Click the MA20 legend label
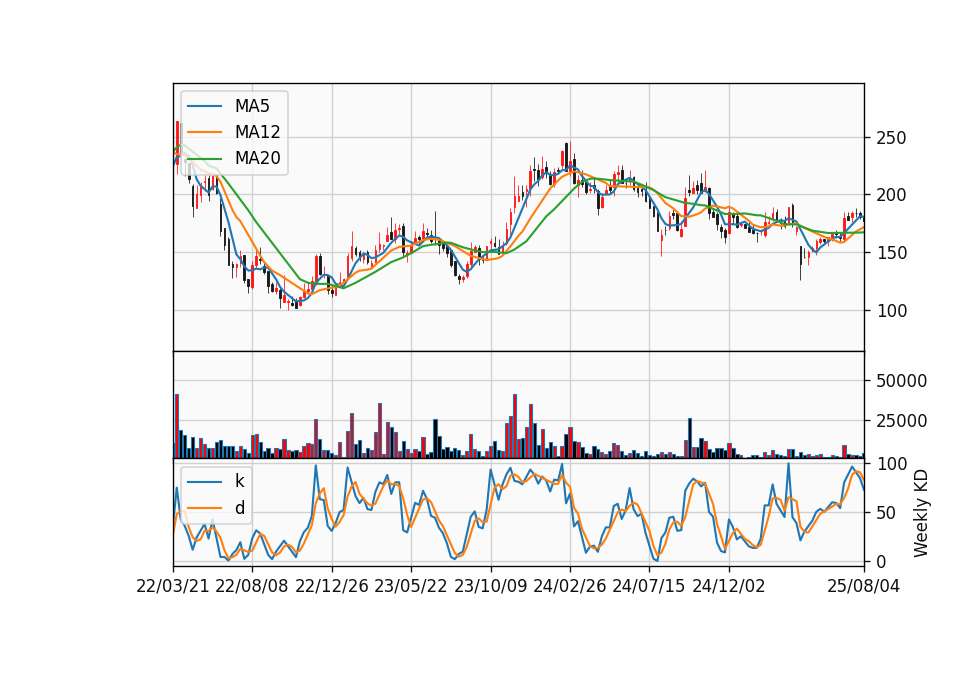Image resolution: width=960 pixels, height=690 pixels. [257, 158]
